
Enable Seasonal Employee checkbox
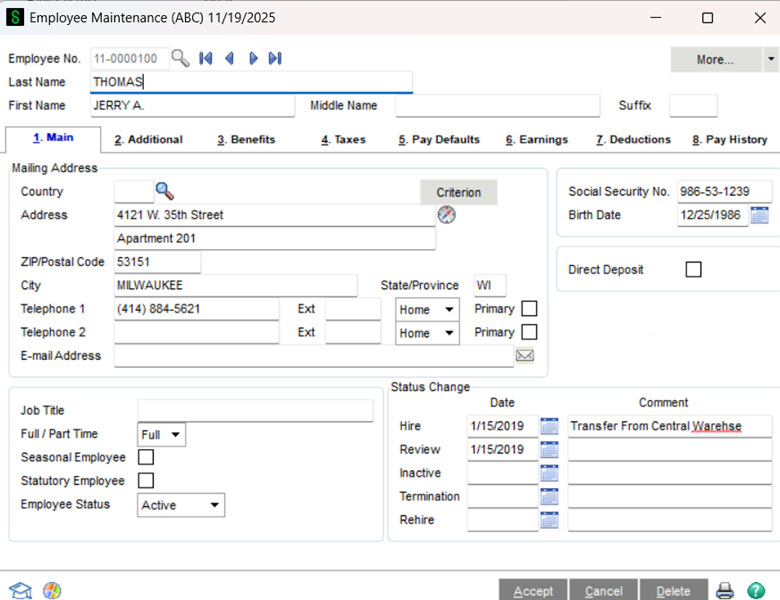click(146, 457)
